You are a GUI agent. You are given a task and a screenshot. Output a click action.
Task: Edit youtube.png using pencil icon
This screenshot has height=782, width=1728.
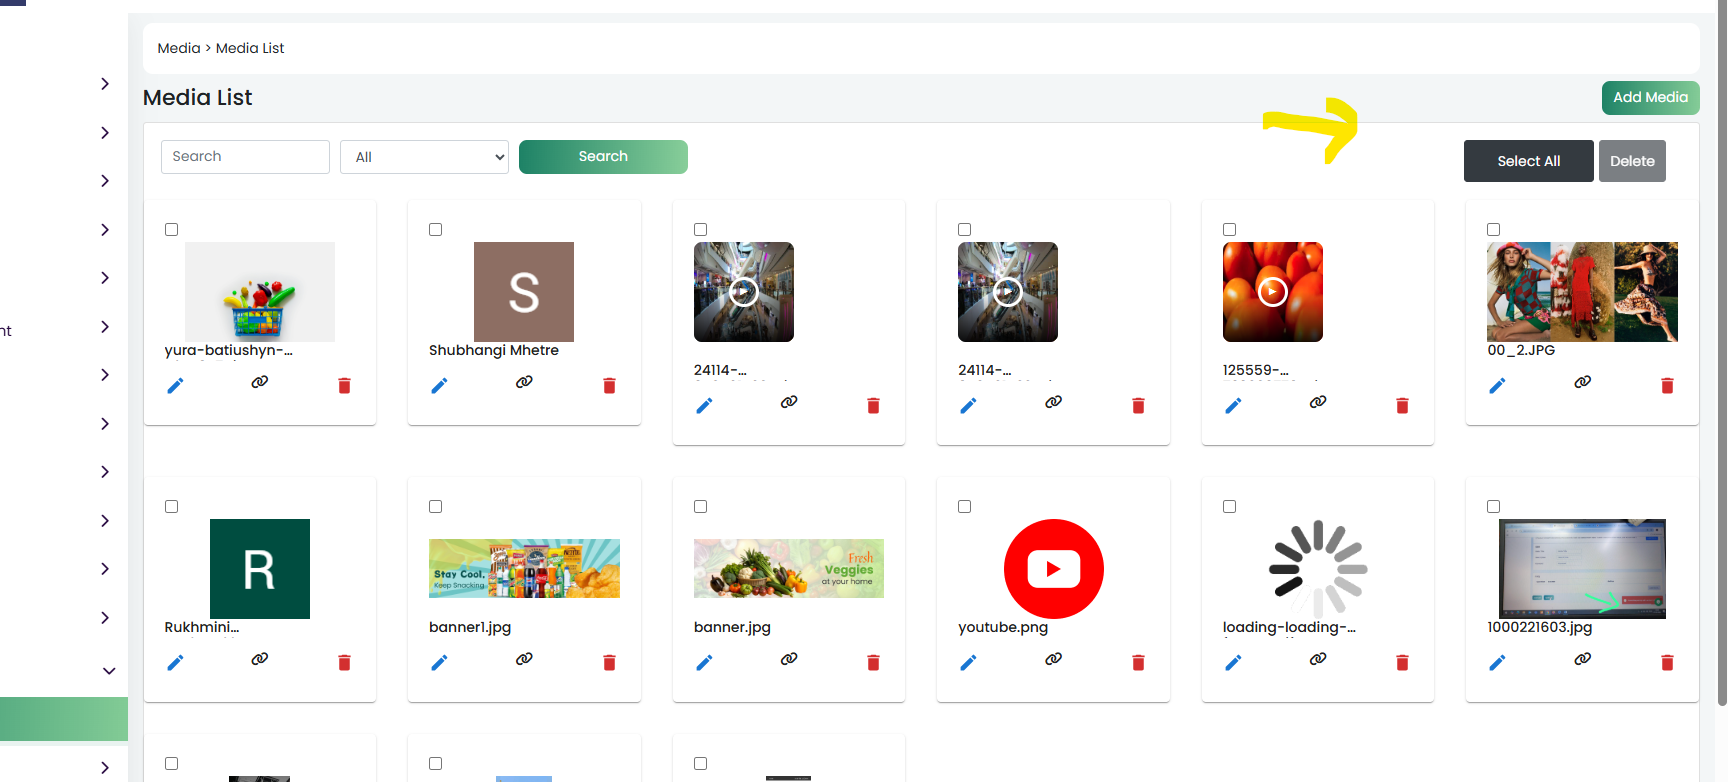pyautogui.click(x=968, y=663)
